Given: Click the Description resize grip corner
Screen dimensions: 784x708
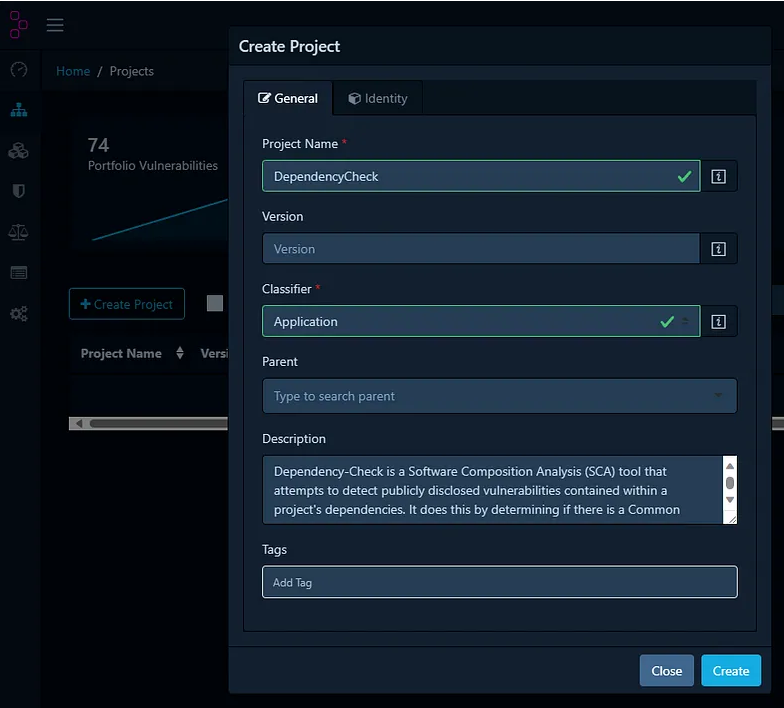Looking at the screenshot, I should click(x=732, y=520).
